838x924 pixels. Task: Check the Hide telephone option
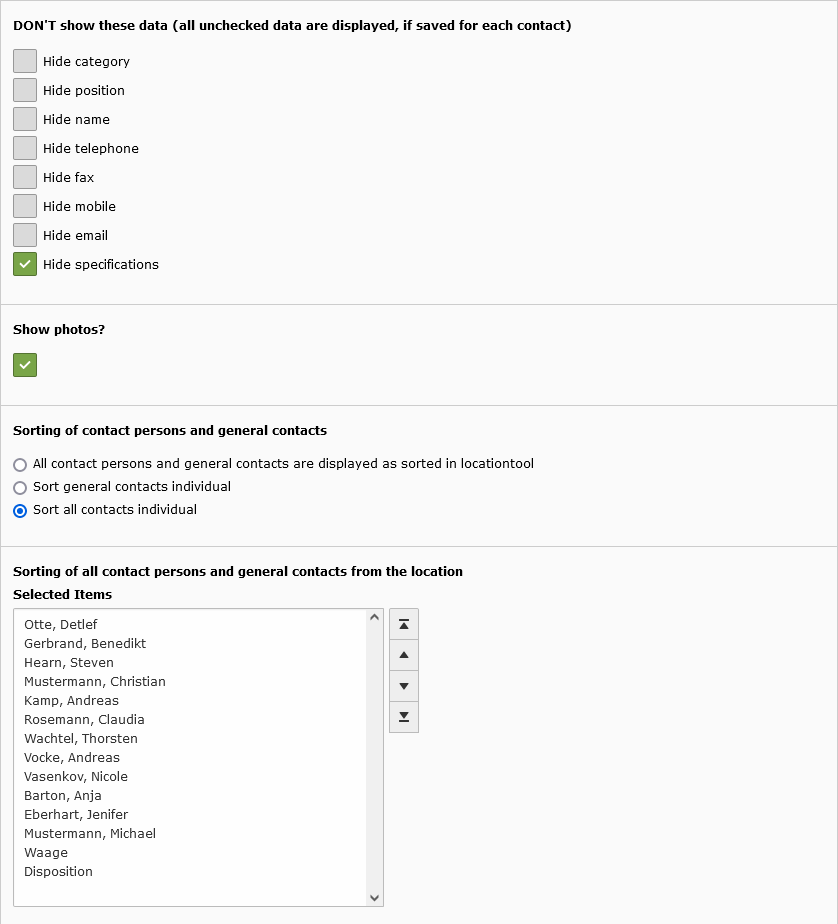click(25, 148)
